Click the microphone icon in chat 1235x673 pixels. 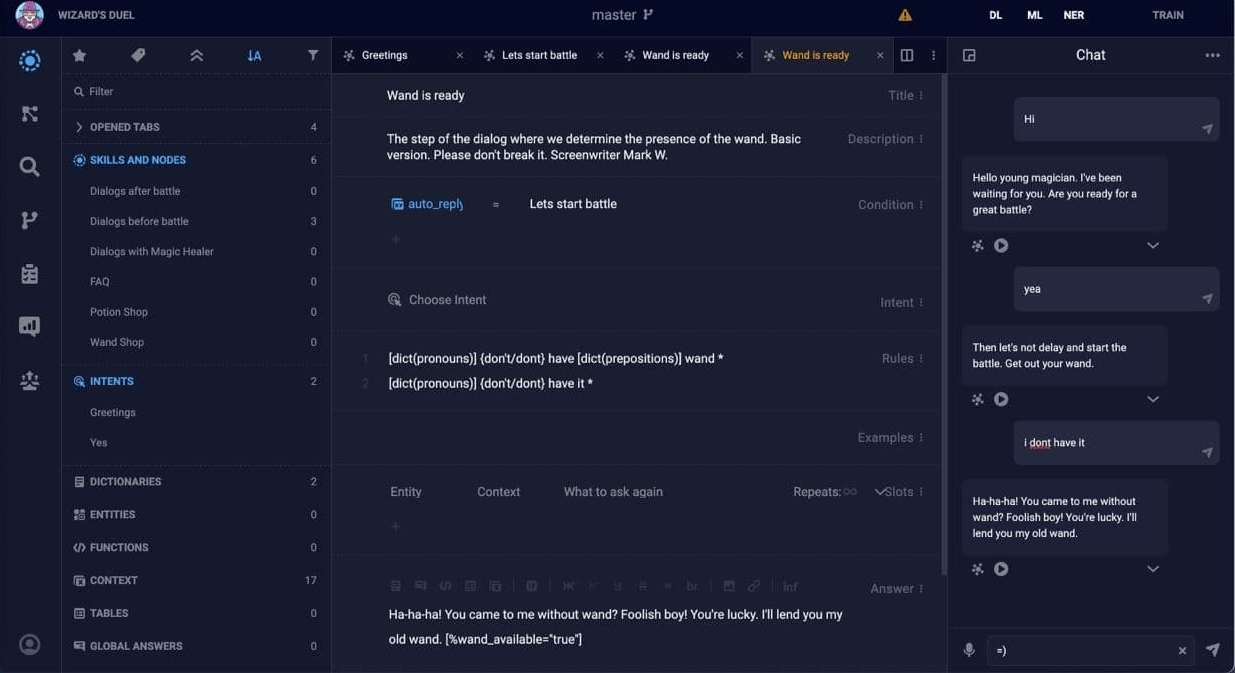pyautogui.click(x=969, y=650)
